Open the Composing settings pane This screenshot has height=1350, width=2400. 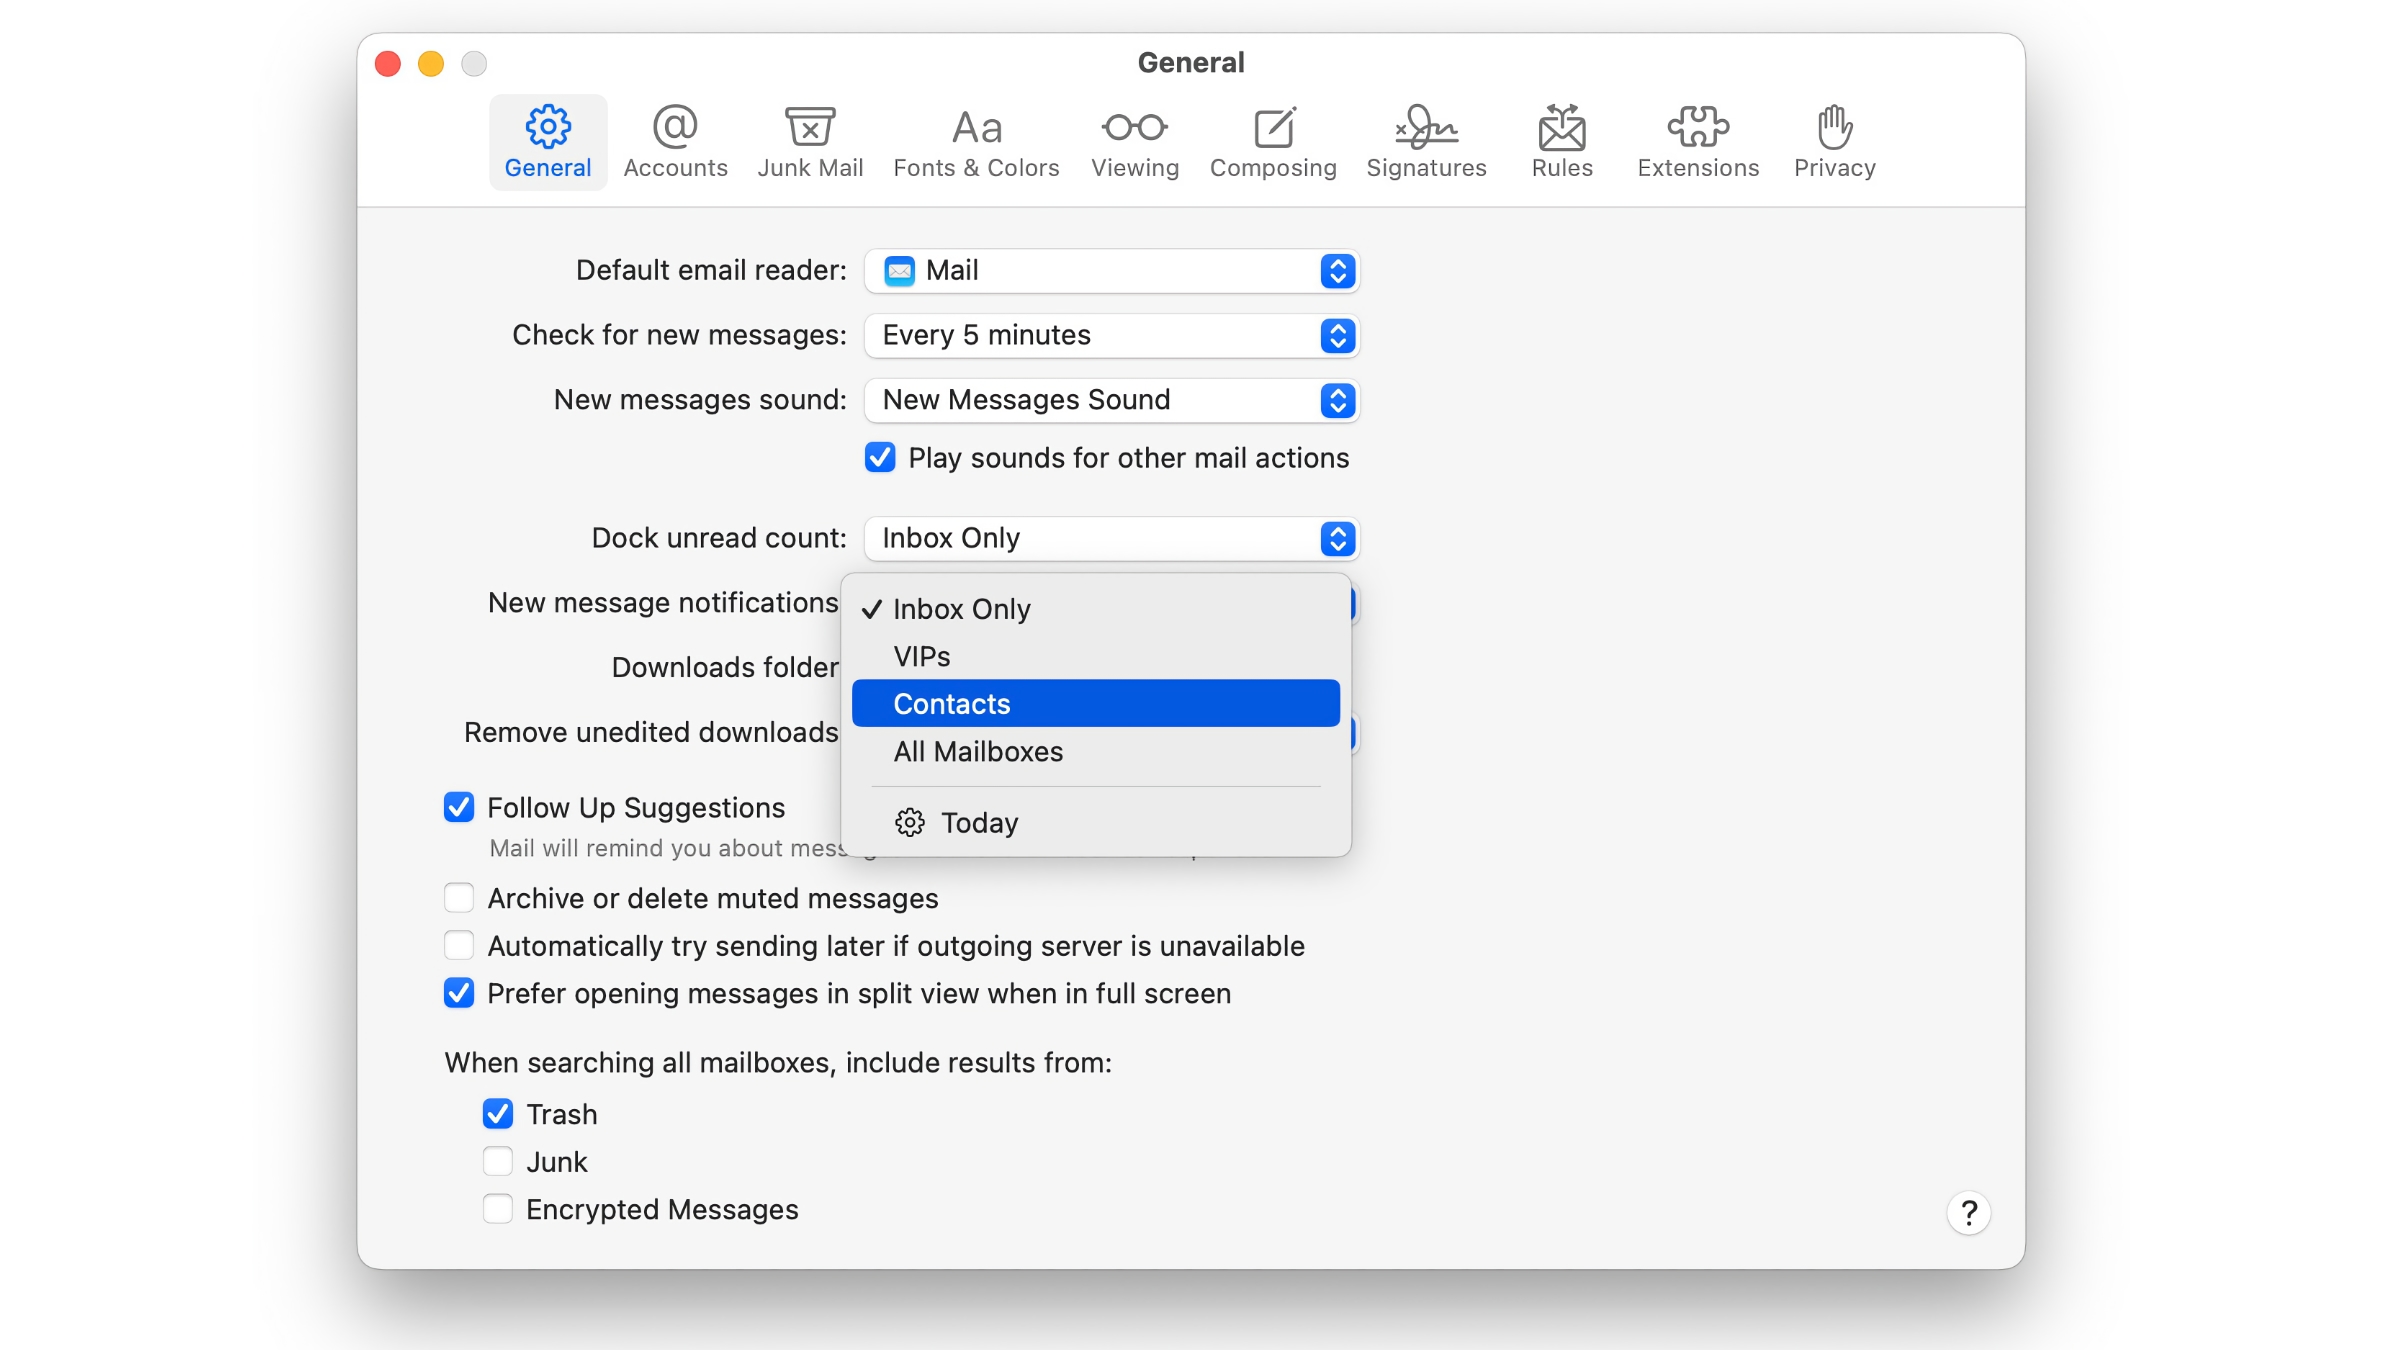(1273, 140)
